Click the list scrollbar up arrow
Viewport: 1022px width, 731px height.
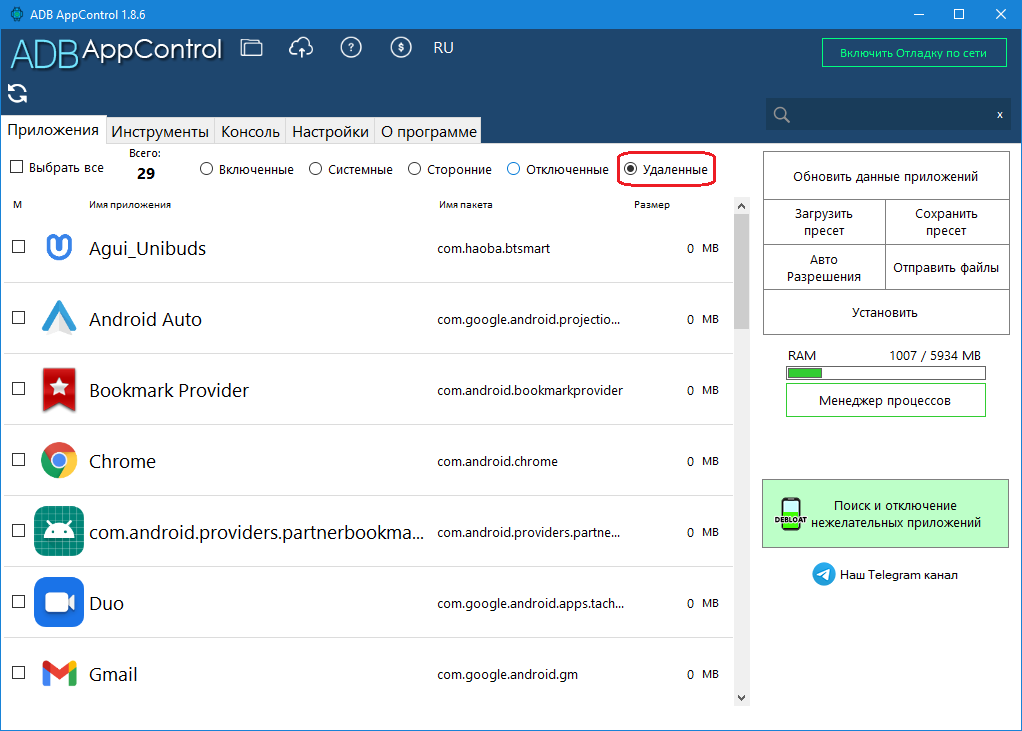tap(741, 206)
